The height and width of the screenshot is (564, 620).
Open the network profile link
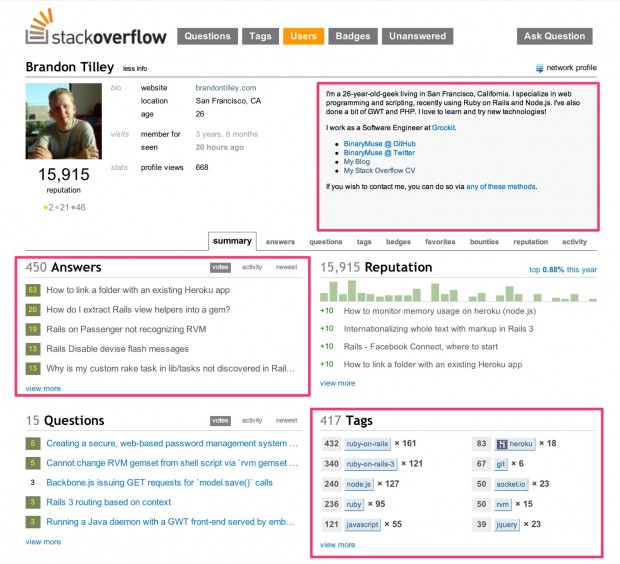[x=571, y=68]
